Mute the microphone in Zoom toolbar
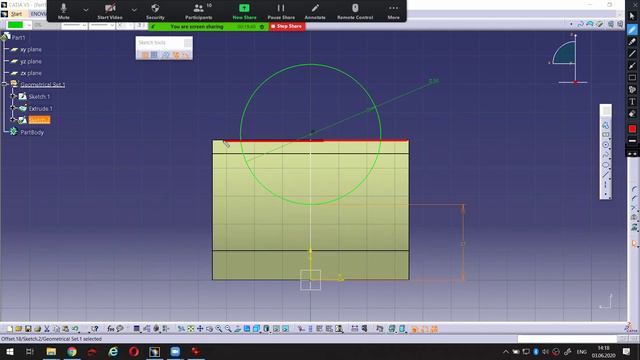This screenshot has width=640, height=360. pyautogui.click(x=64, y=11)
